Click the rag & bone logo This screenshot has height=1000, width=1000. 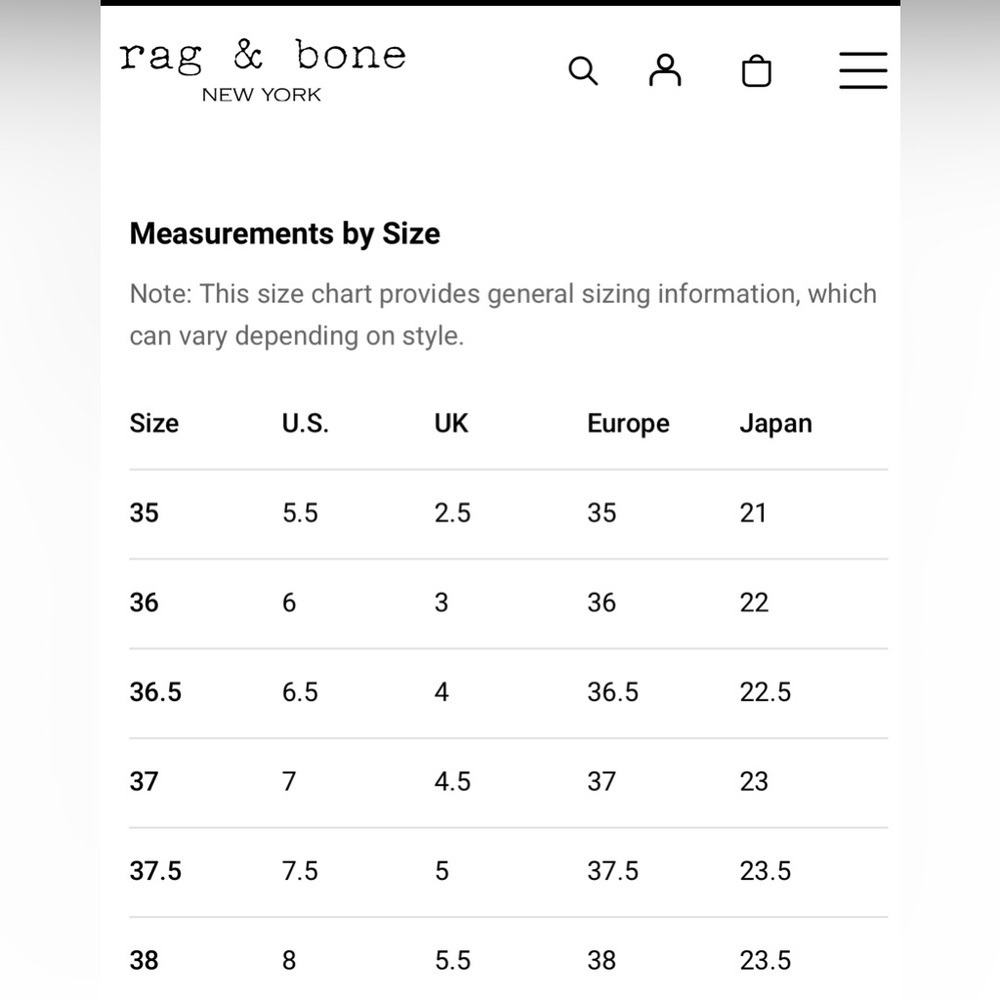262,56
